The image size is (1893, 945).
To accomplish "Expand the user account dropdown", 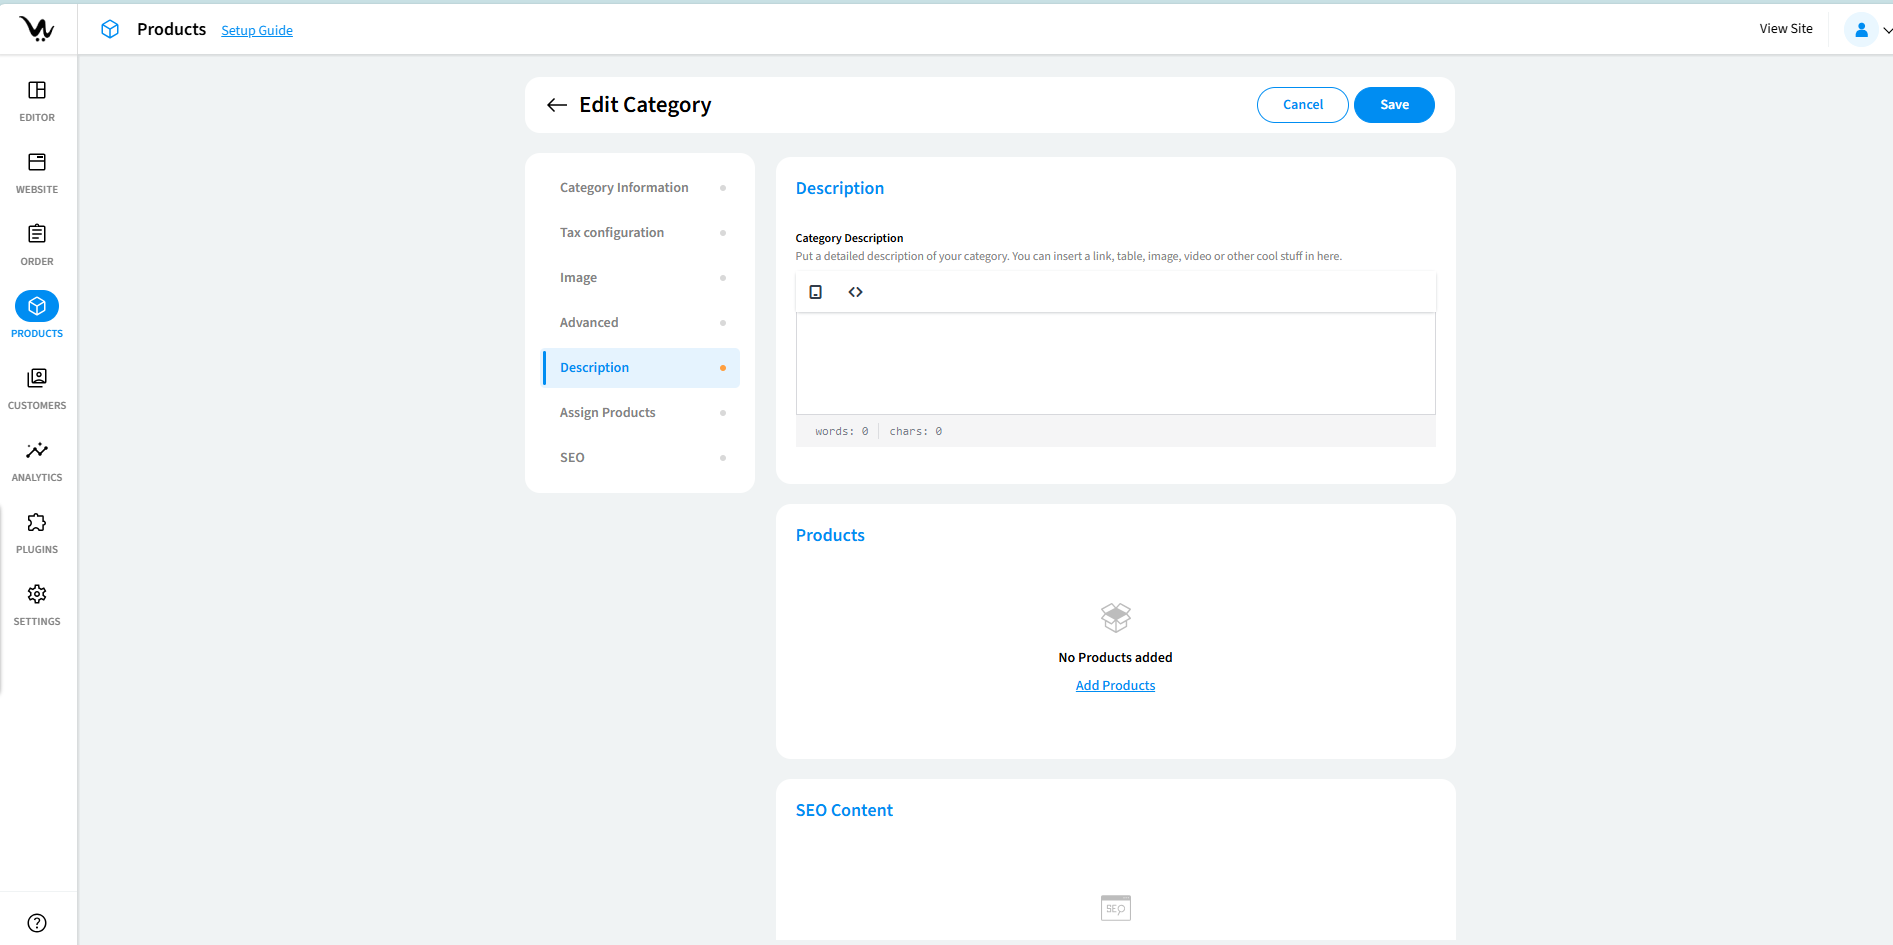I will click(x=1868, y=30).
